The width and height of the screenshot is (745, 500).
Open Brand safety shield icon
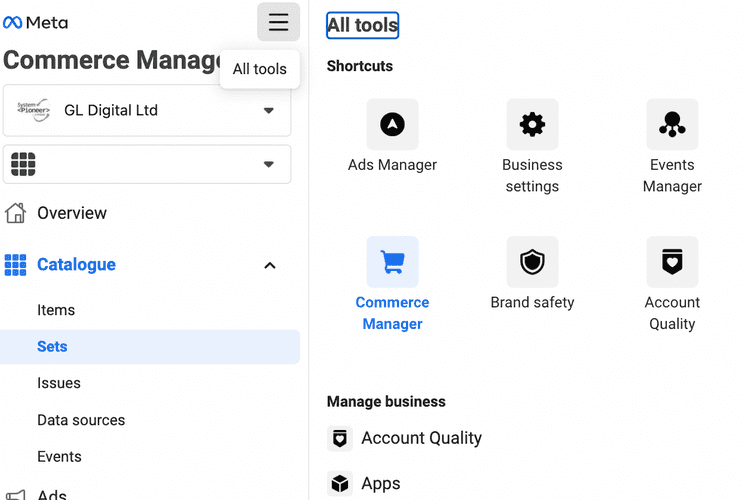coord(532,262)
